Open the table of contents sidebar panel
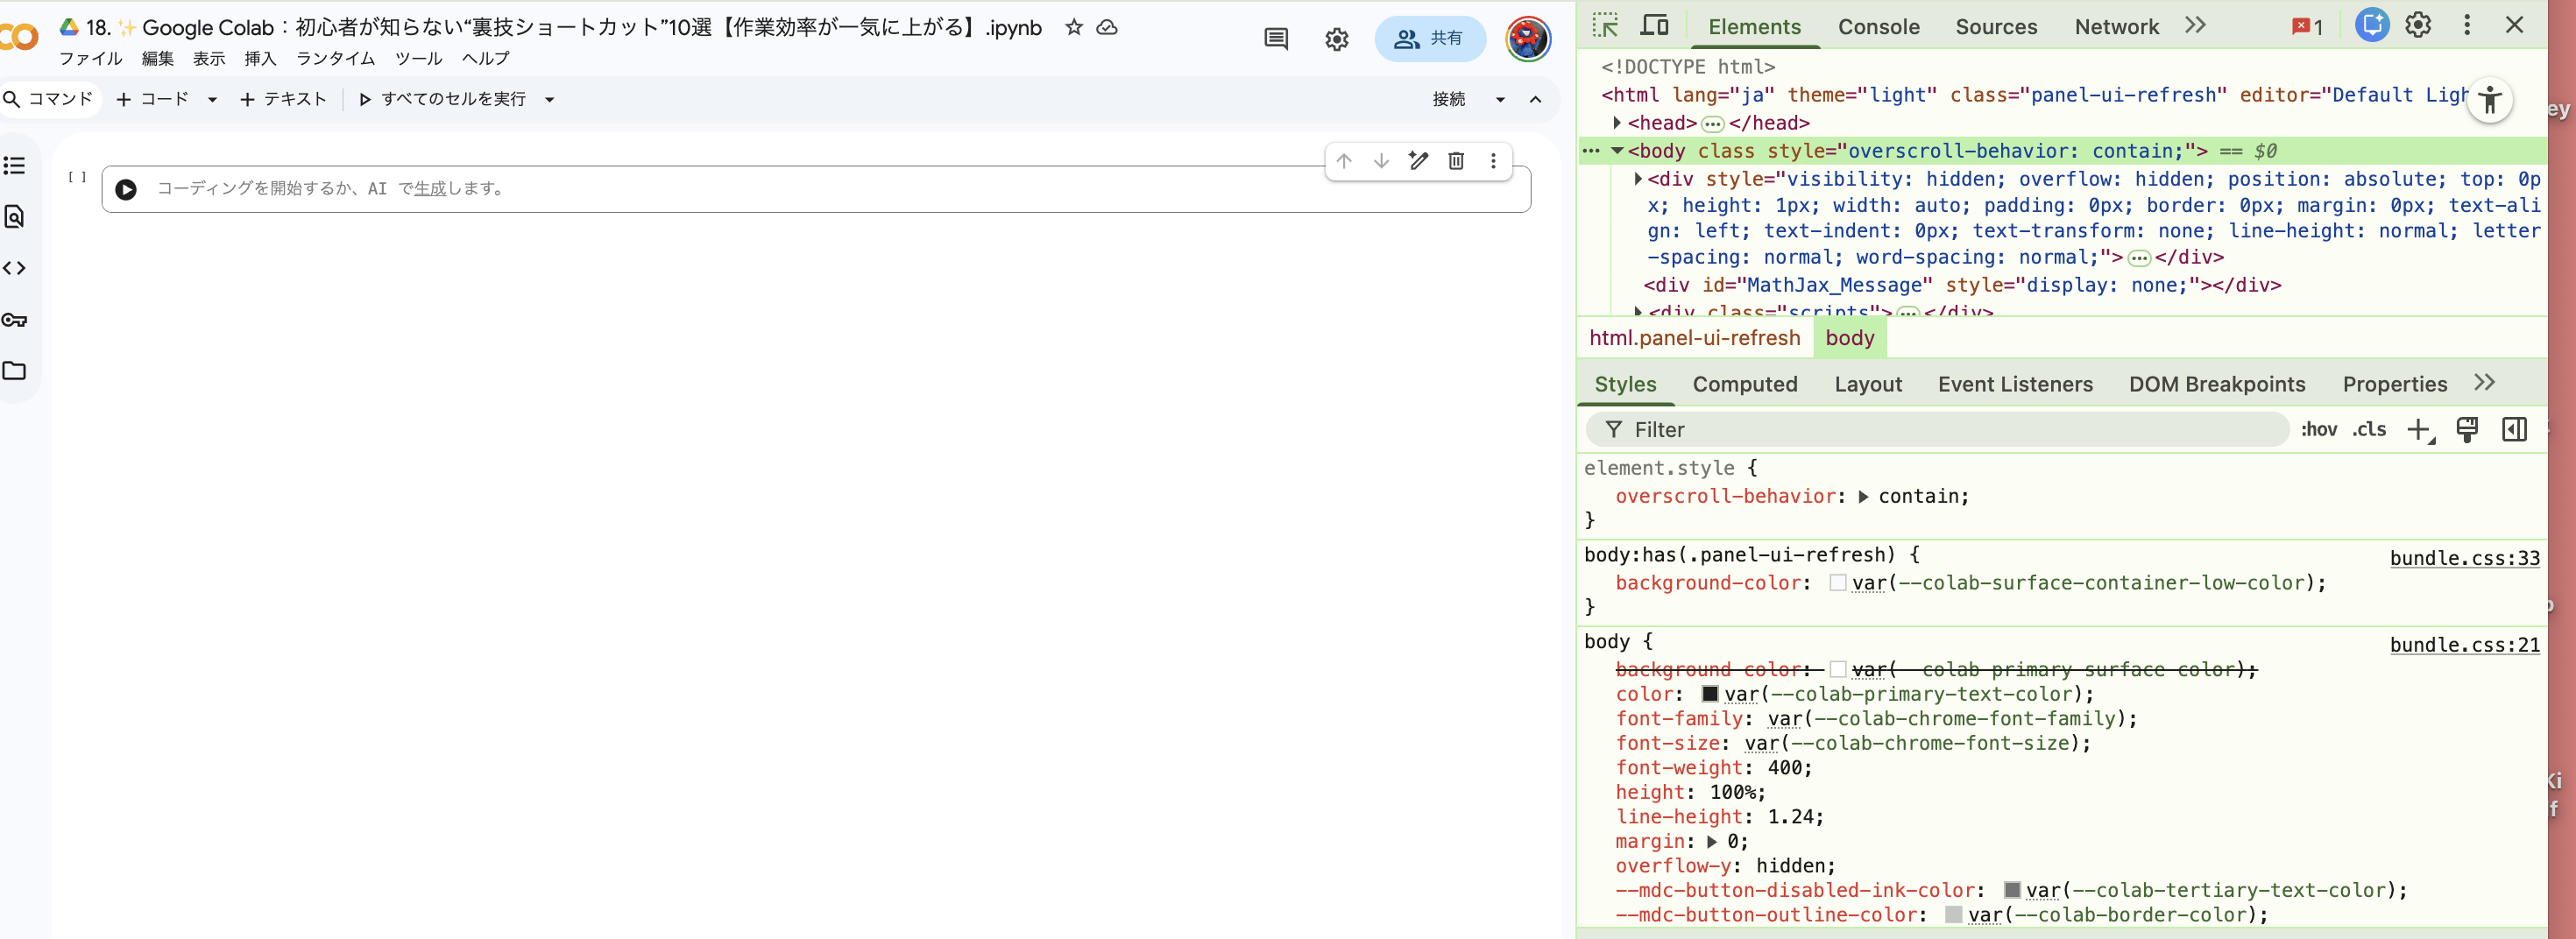 pos(15,165)
